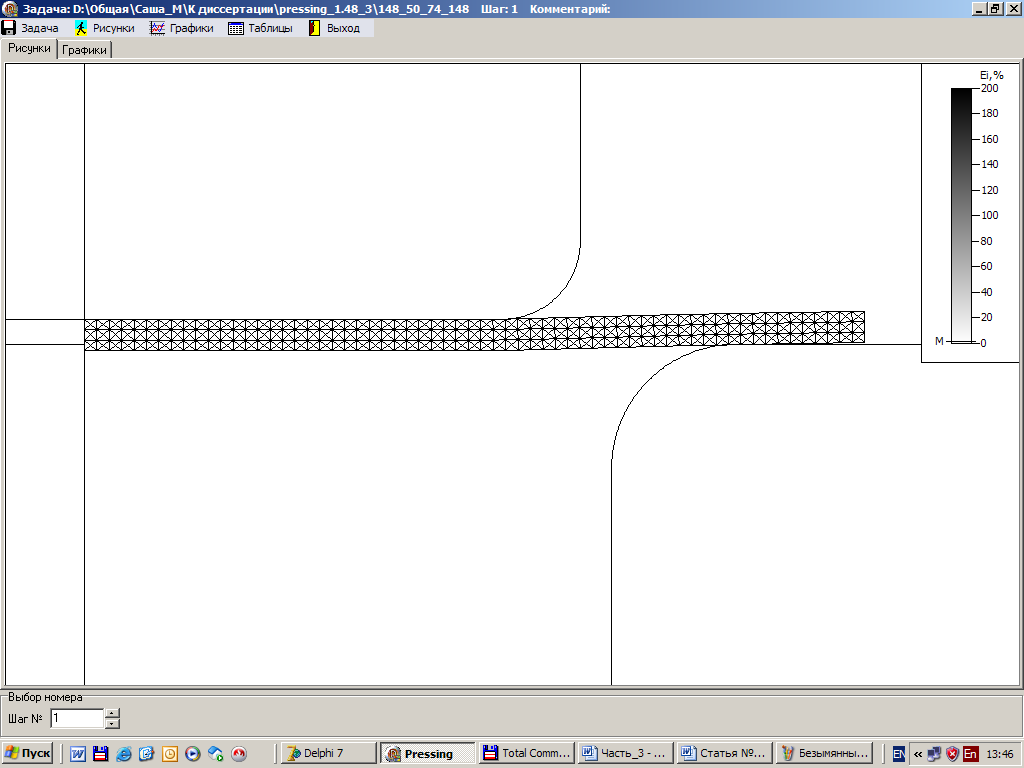This screenshot has height=768, width=1024.
Task: Click the Ei,% grayscale legend bar
Action: pyautogui.click(x=960, y=215)
